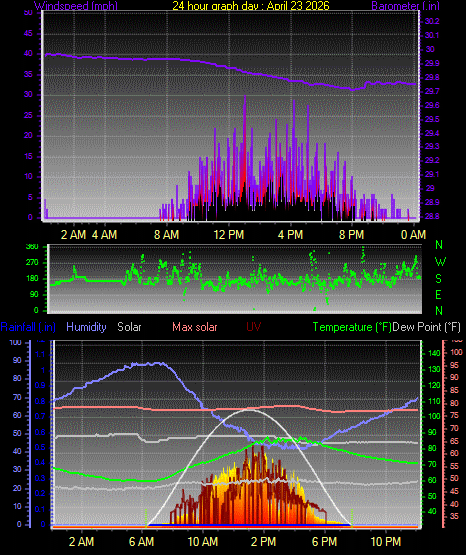Screen dimensions: 466x555
Task: Click the 180 degree wind direction value
Action: [33, 279]
